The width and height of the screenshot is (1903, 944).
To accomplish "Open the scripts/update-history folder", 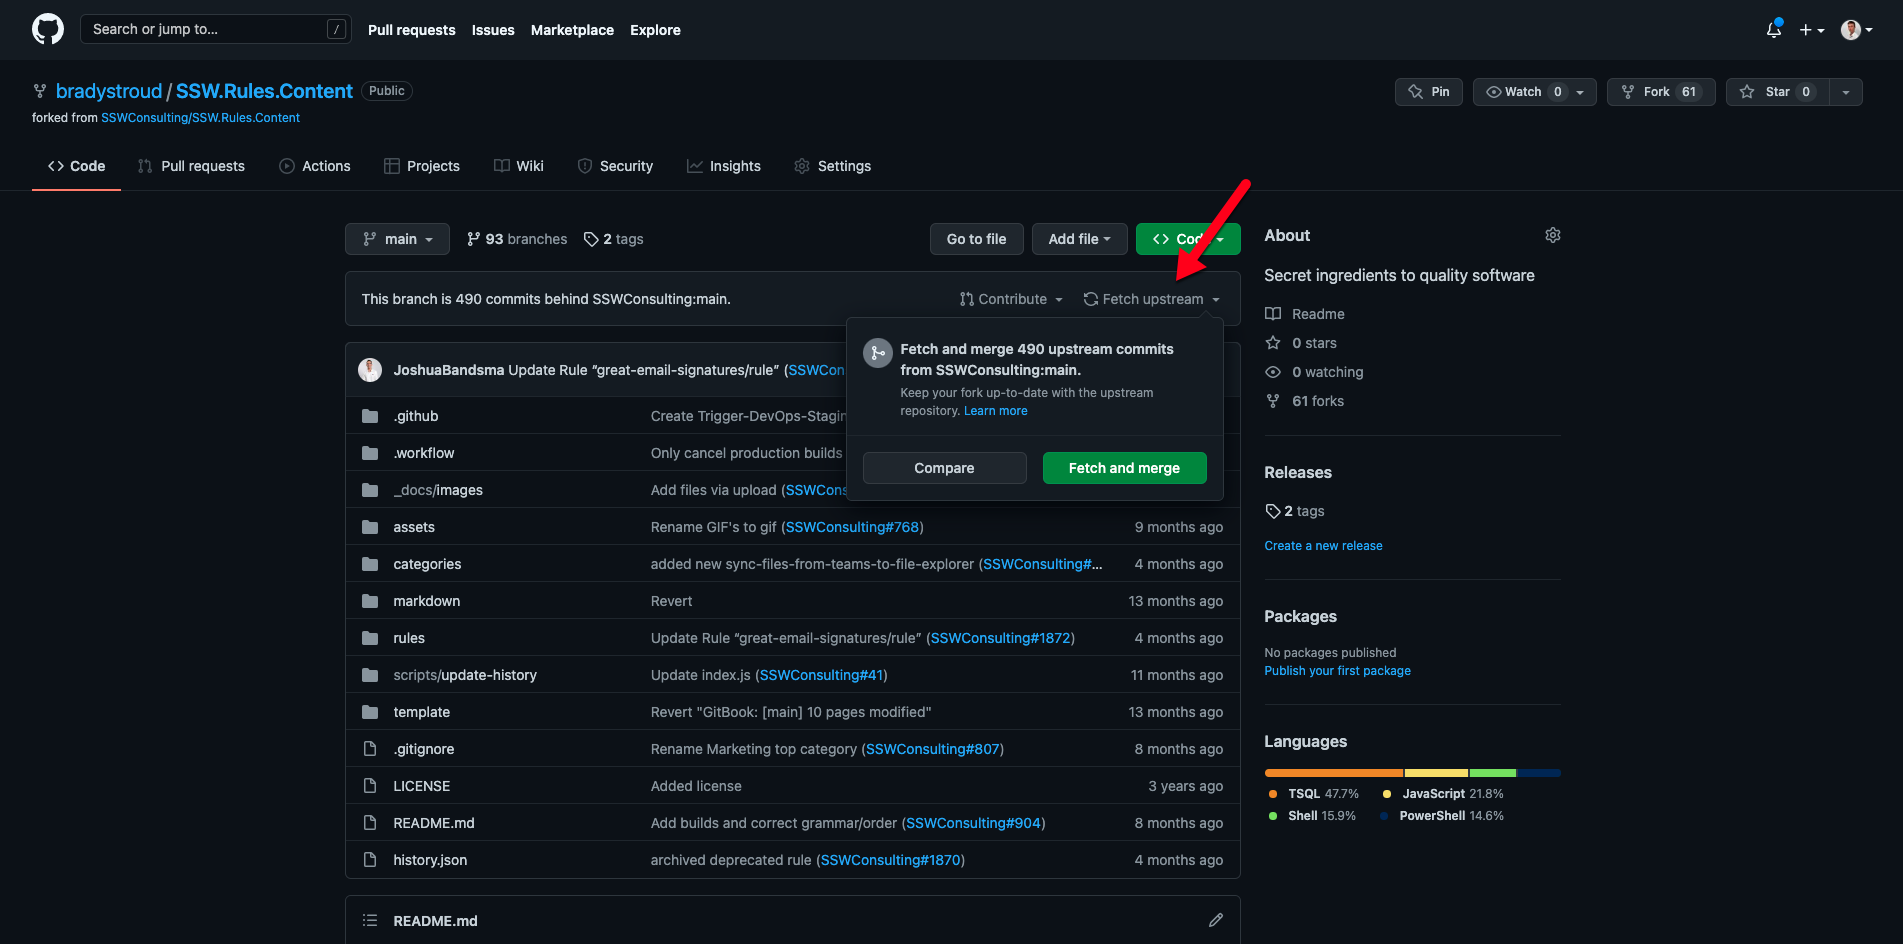I will coord(465,675).
